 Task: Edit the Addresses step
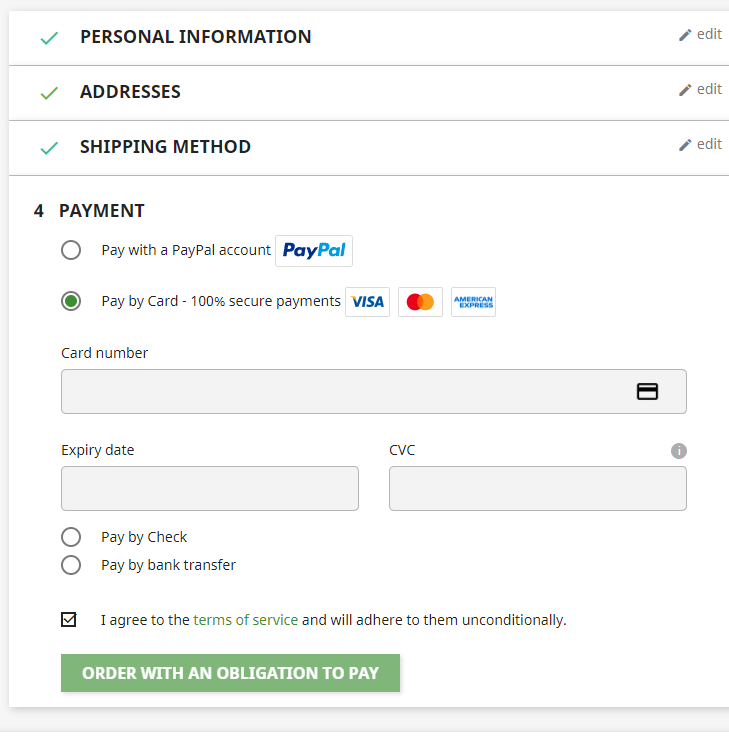point(700,90)
